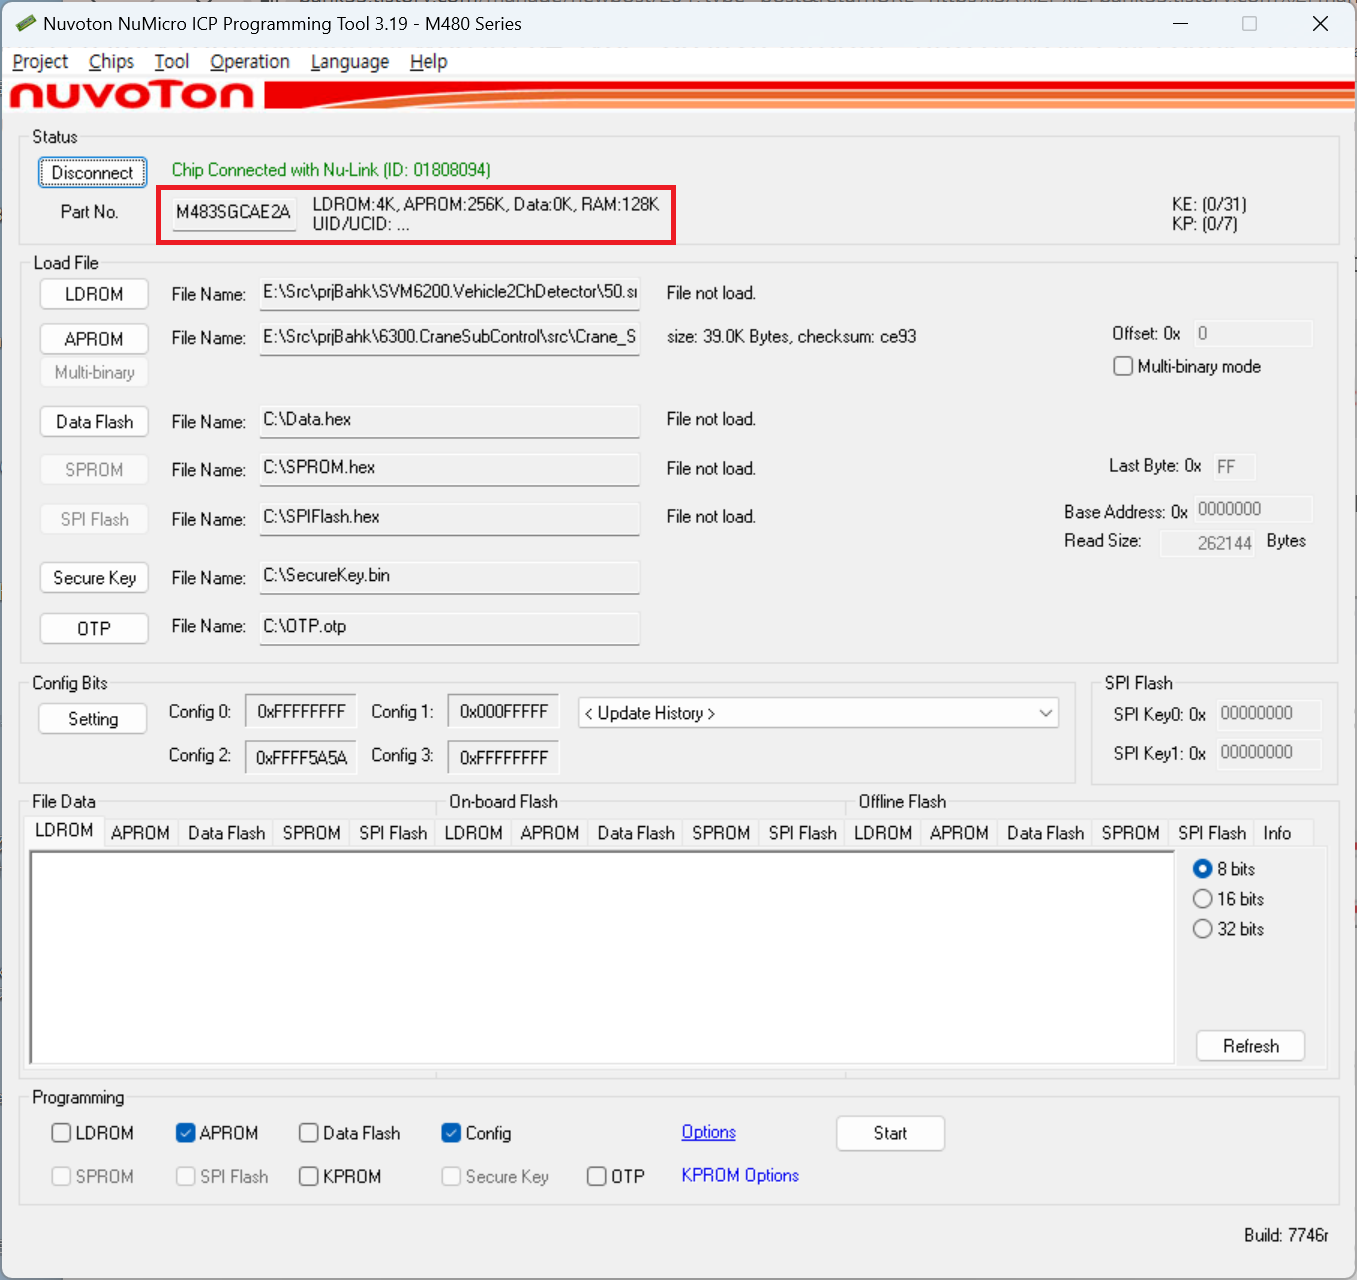Select Offline Flash LDROM tab
Screen dimensions: 1357x1280
pyautogui.click(x=883, y=833)
